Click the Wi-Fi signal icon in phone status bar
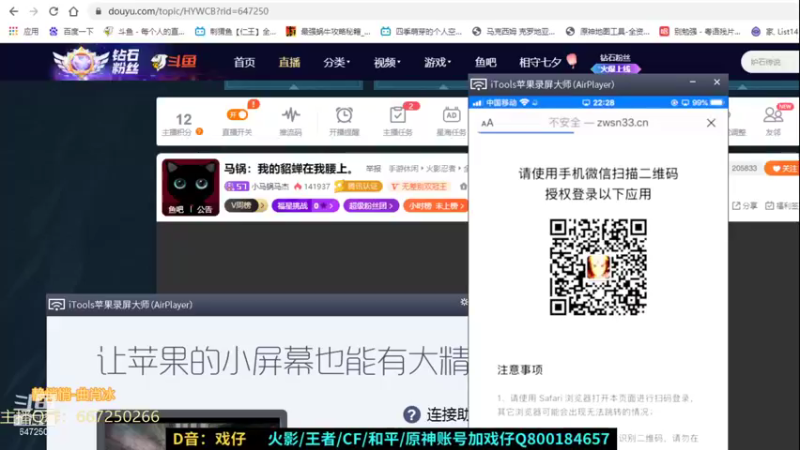The image size is (800, 450). 524,103
